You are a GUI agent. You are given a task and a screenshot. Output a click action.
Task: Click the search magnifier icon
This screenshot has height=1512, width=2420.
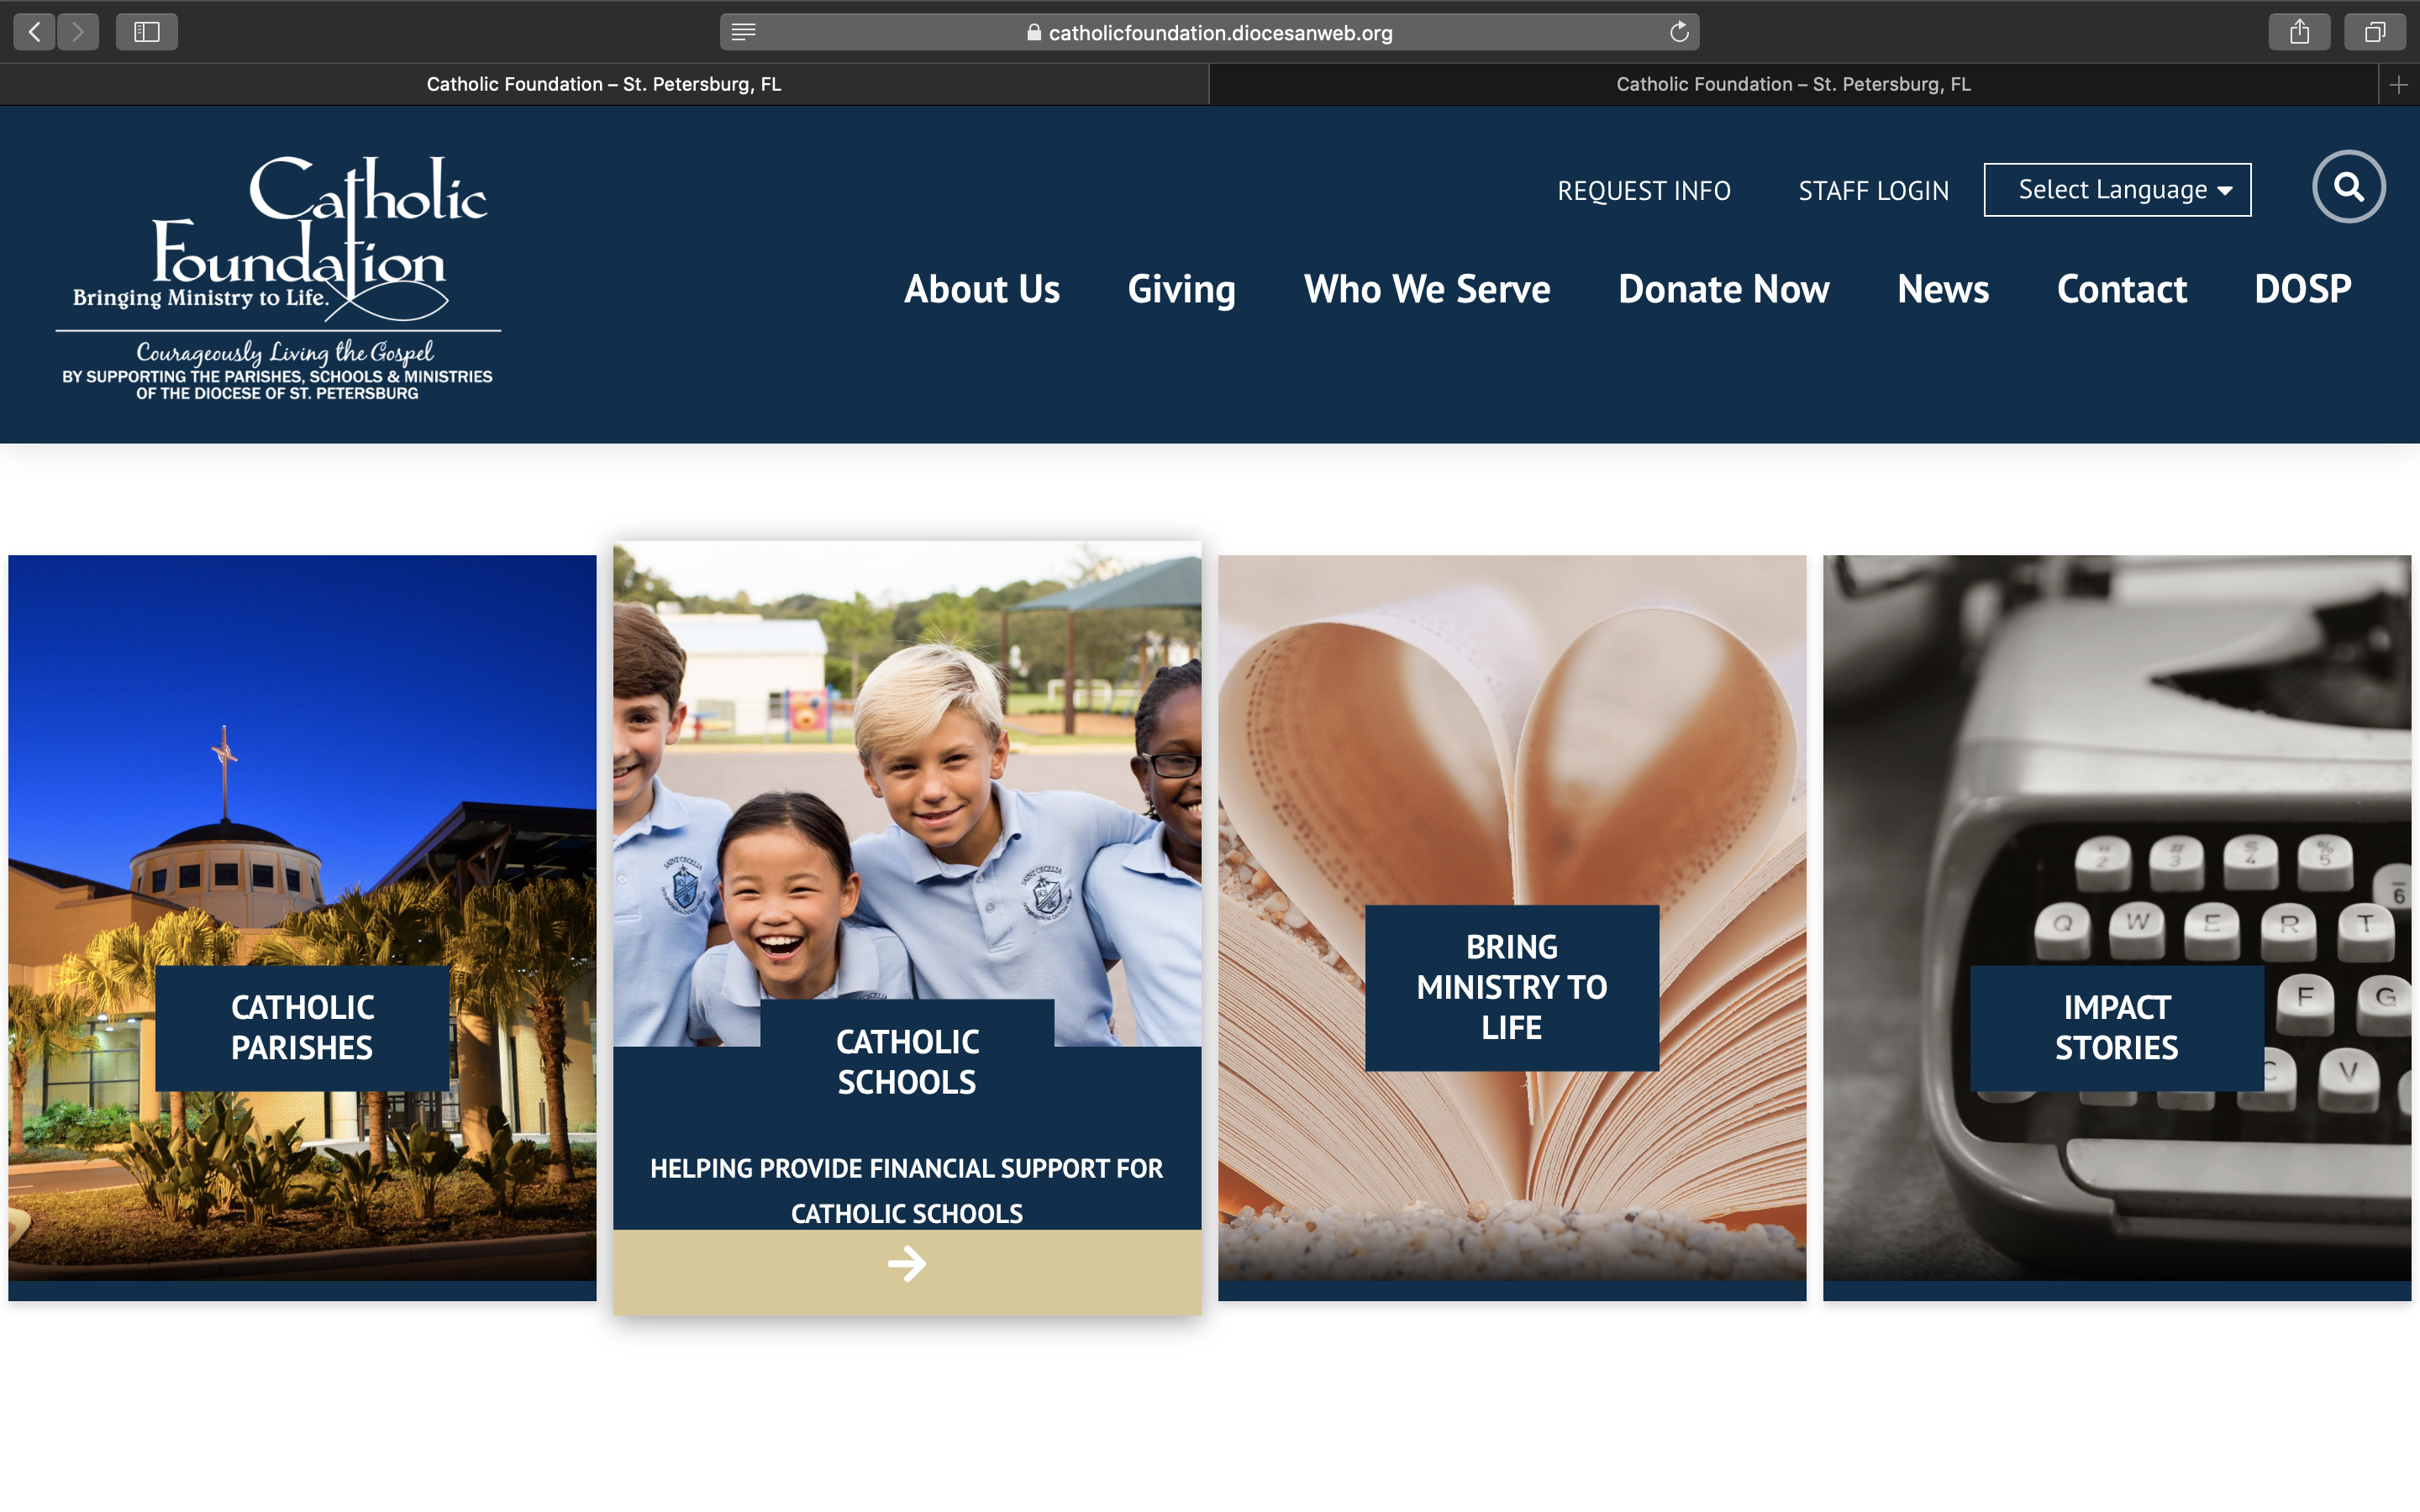tap(2348, 187)
